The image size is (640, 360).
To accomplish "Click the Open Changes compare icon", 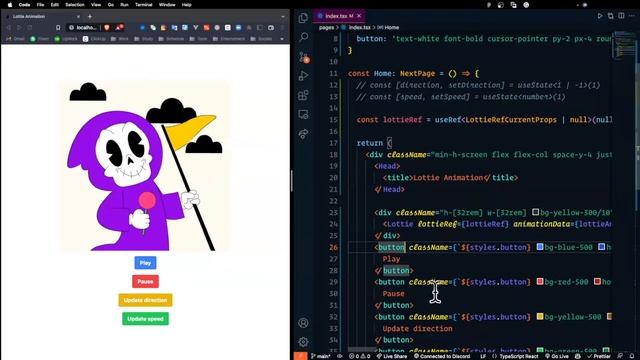I will click(611, 16).
